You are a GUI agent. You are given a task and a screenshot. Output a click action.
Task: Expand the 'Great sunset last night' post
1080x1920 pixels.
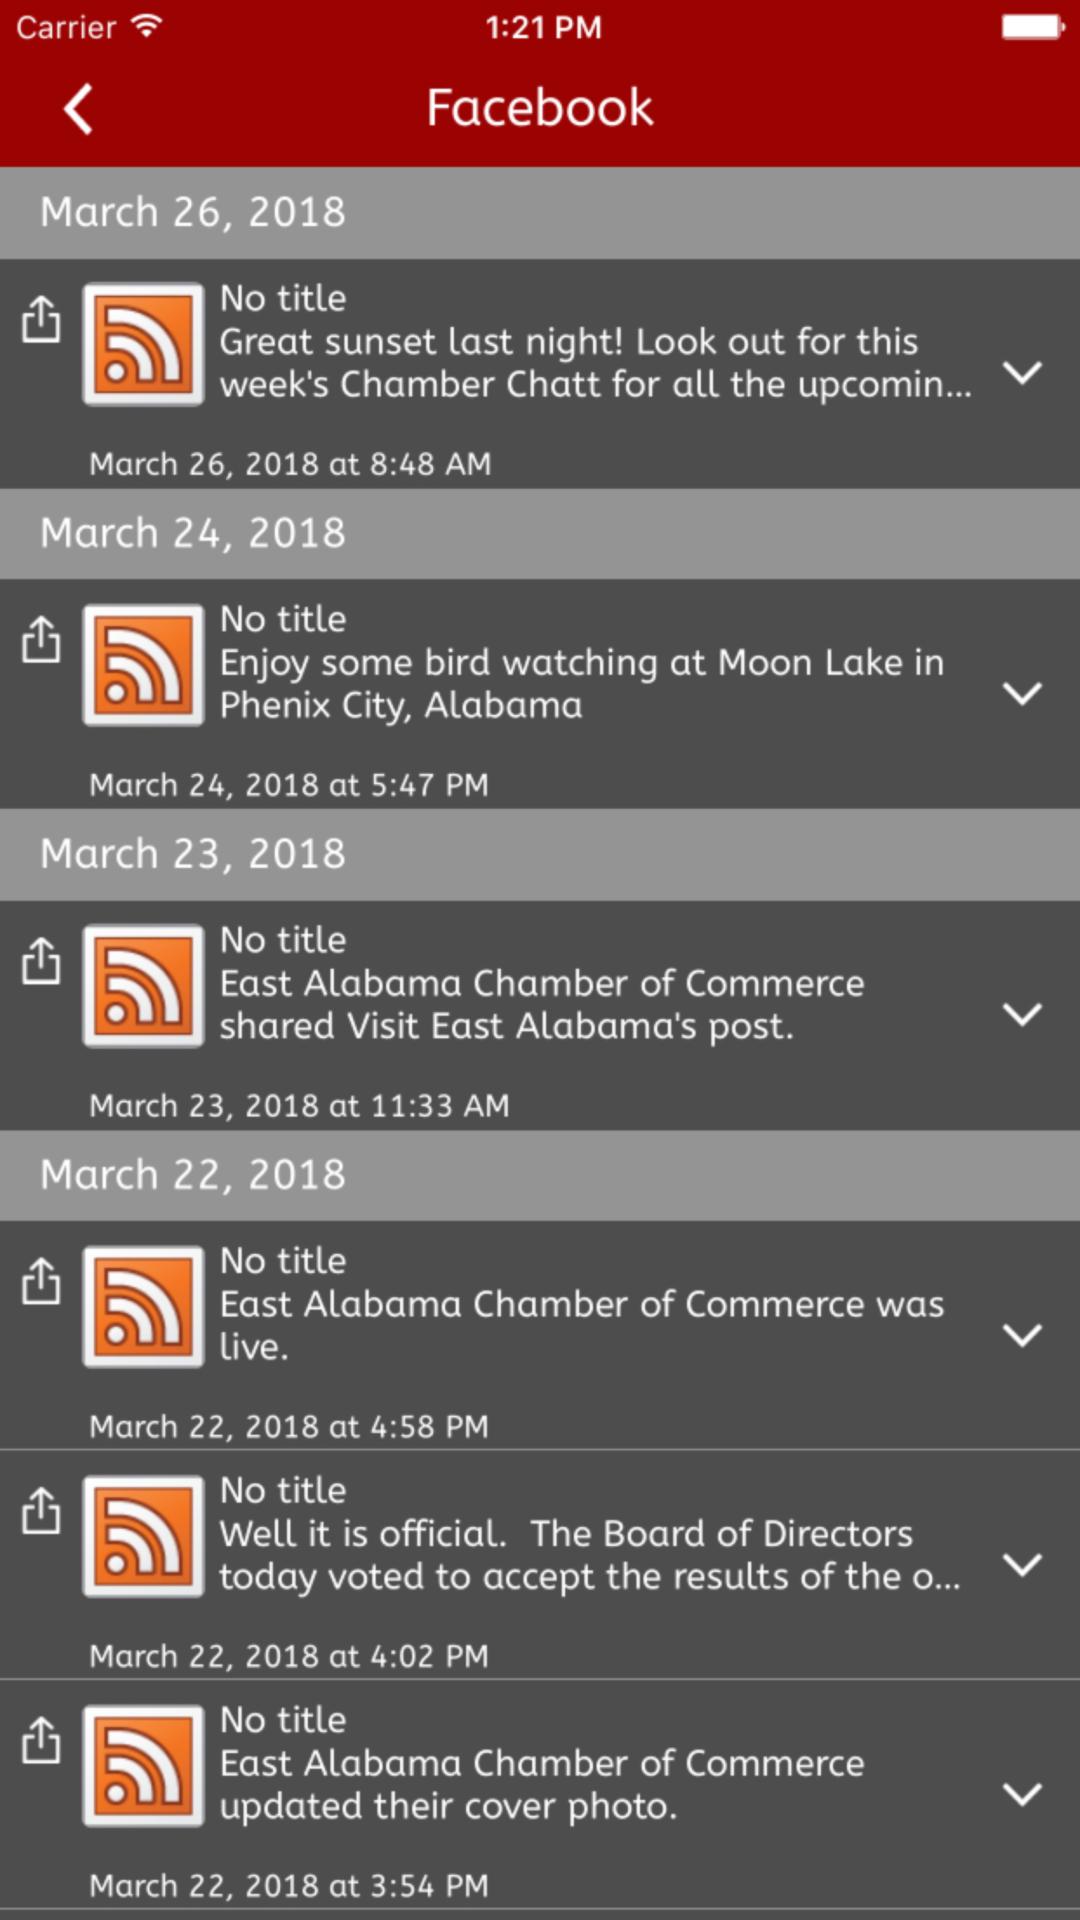1022,373
